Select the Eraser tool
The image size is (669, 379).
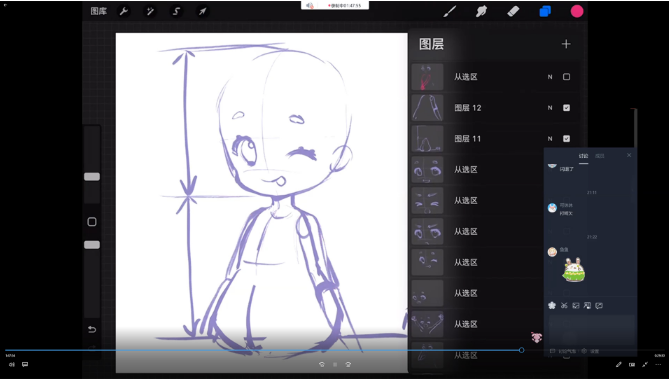513,12
